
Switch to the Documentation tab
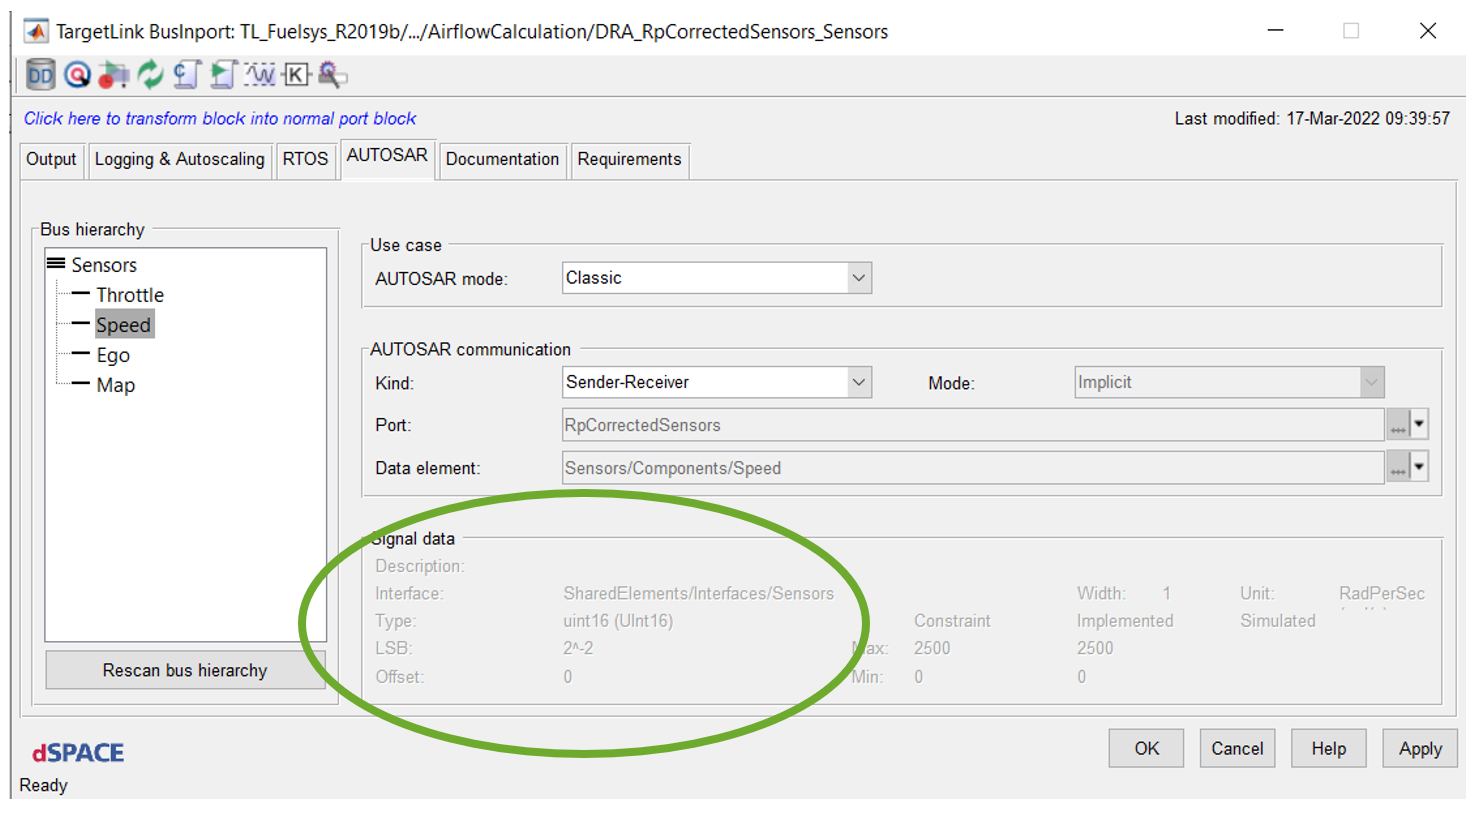(x=502, y=159)
